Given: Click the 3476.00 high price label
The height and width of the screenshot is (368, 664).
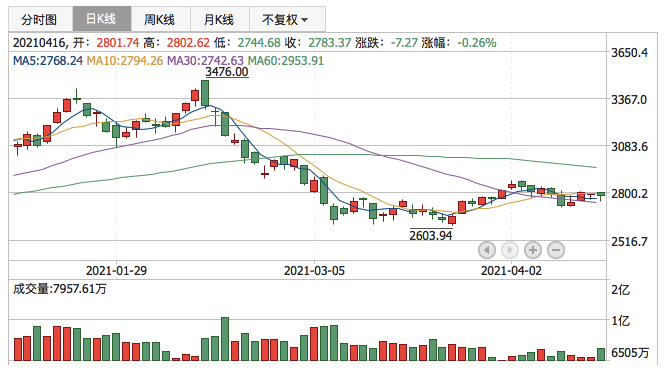Looking at the screenshot, I should coord(227,72).
